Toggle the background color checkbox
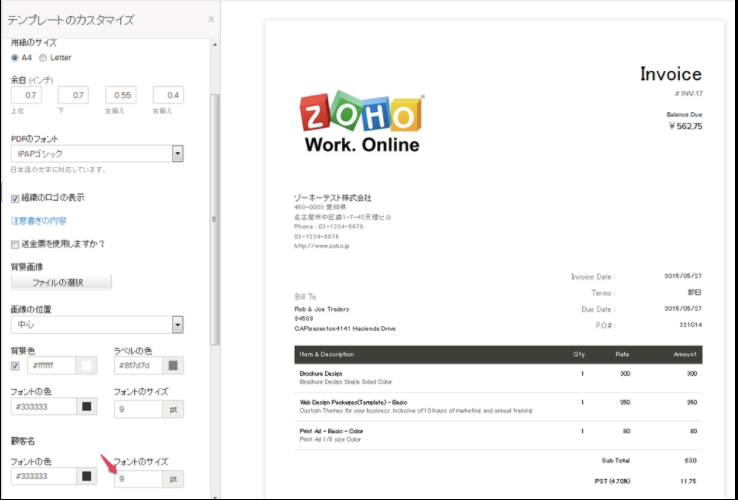This screenshot has height=500, width=738. click(15, 366)
